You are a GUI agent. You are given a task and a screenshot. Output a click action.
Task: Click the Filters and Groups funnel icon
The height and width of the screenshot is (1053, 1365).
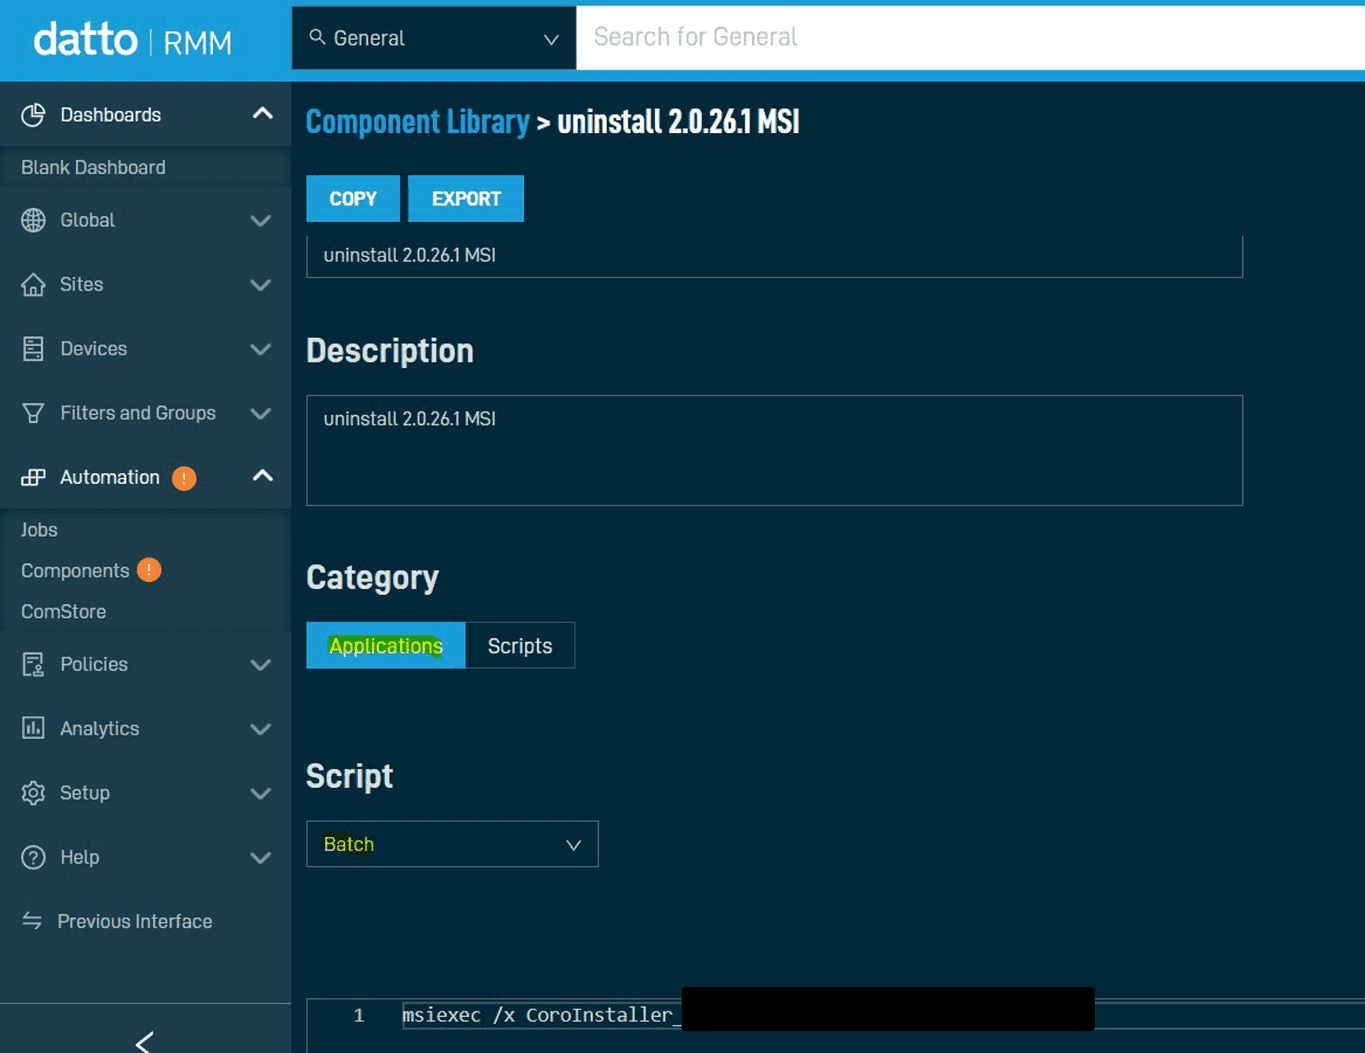tap(33, 412)
